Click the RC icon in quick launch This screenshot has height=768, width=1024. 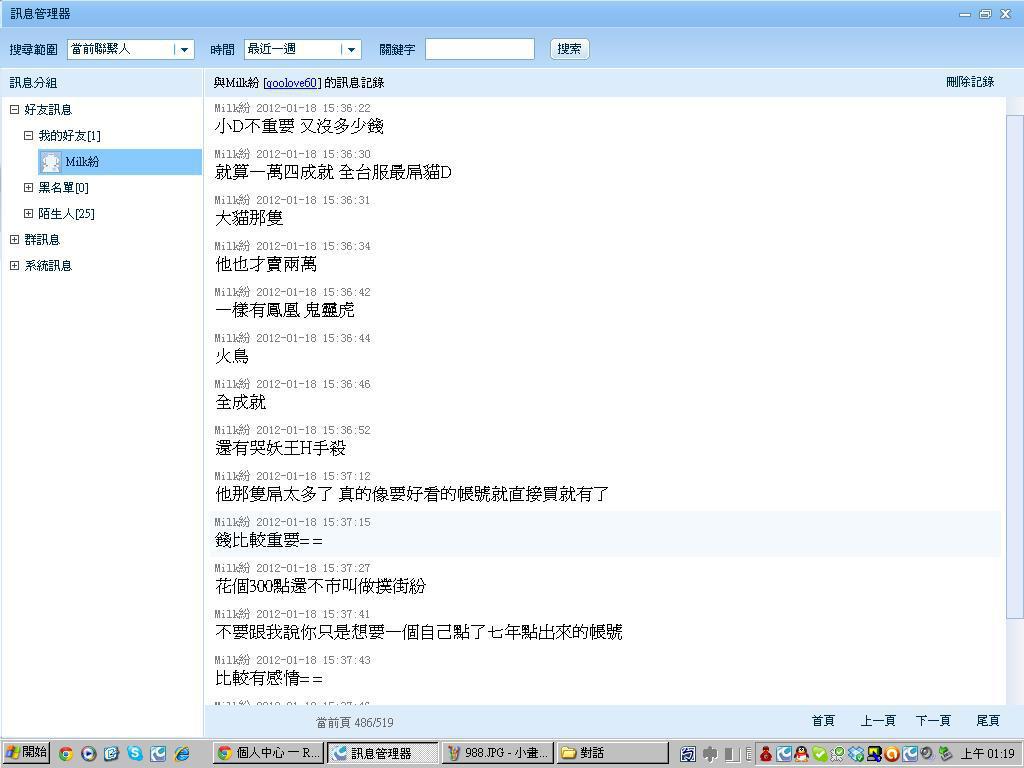pyautogui.click(x=159, y=754)
